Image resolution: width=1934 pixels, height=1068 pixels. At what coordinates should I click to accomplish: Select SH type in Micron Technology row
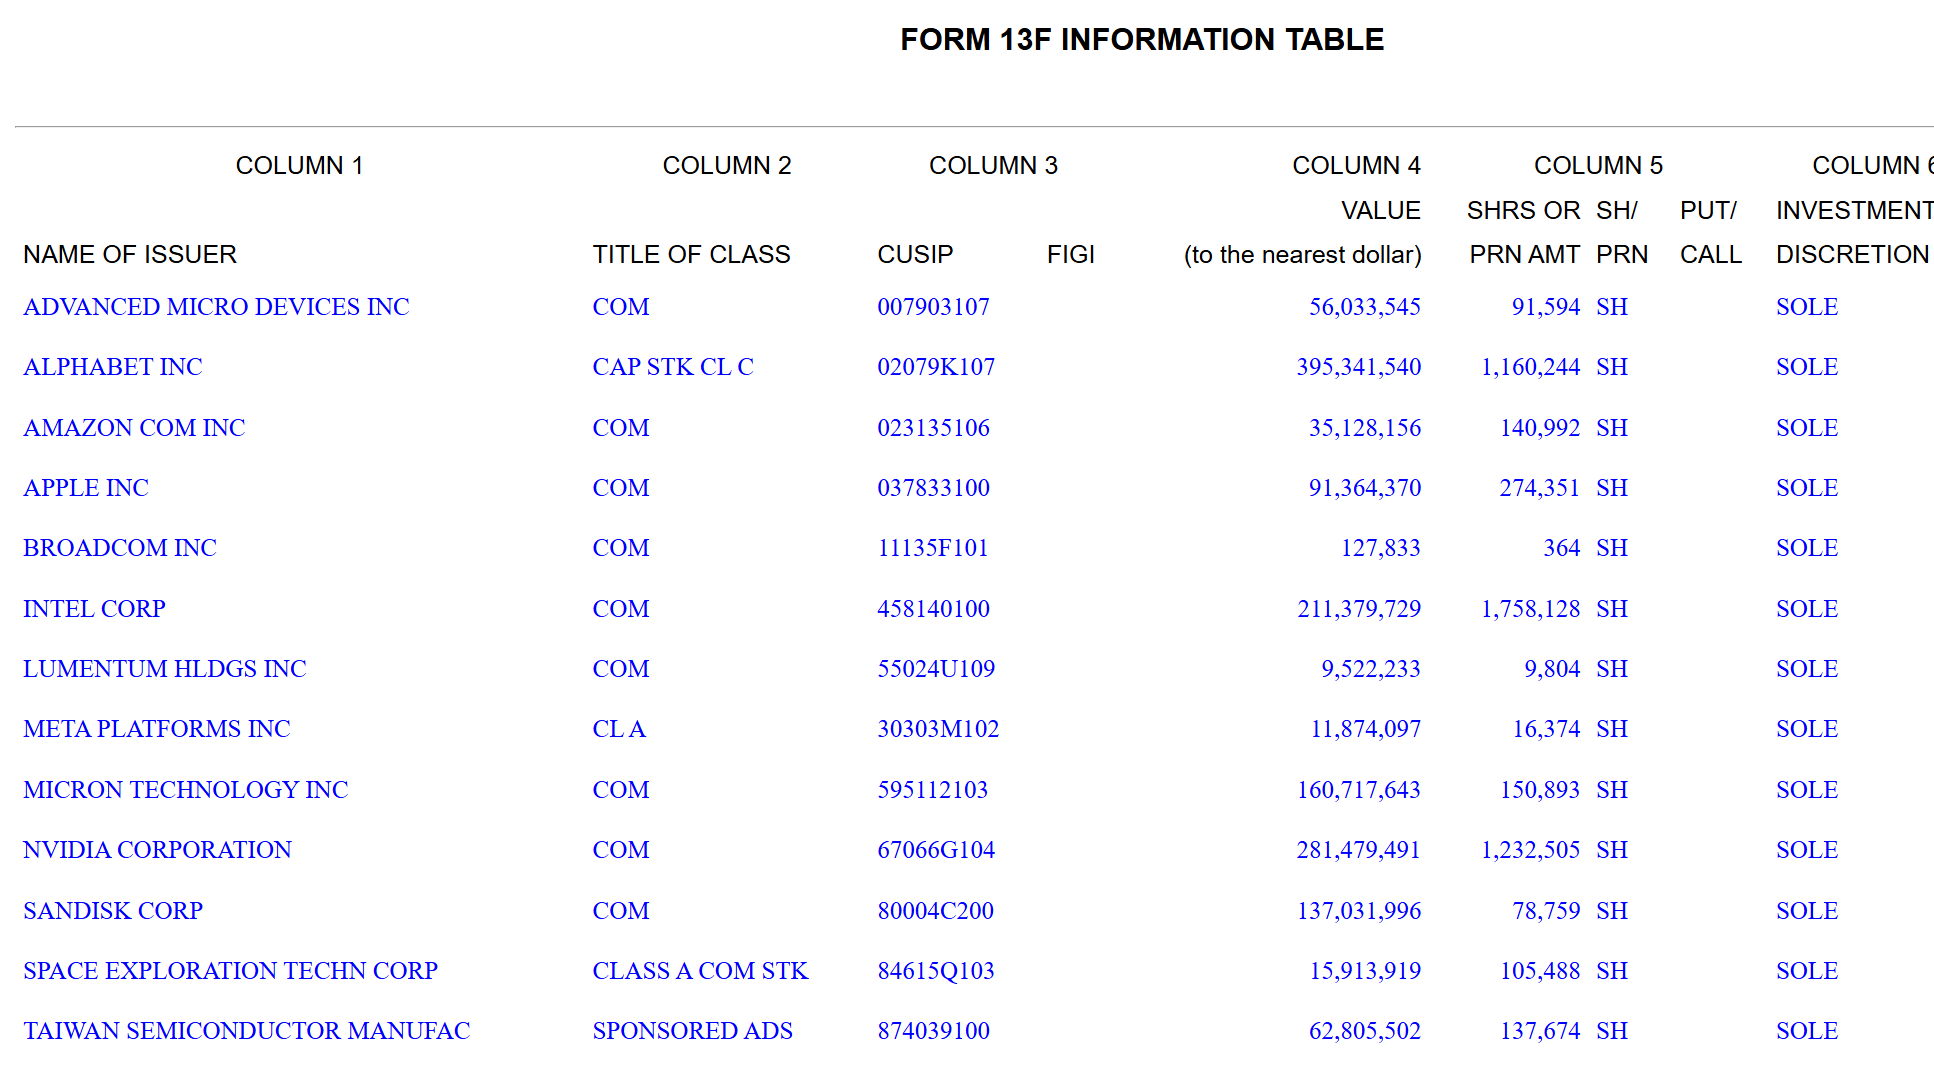pos(1612,790)
